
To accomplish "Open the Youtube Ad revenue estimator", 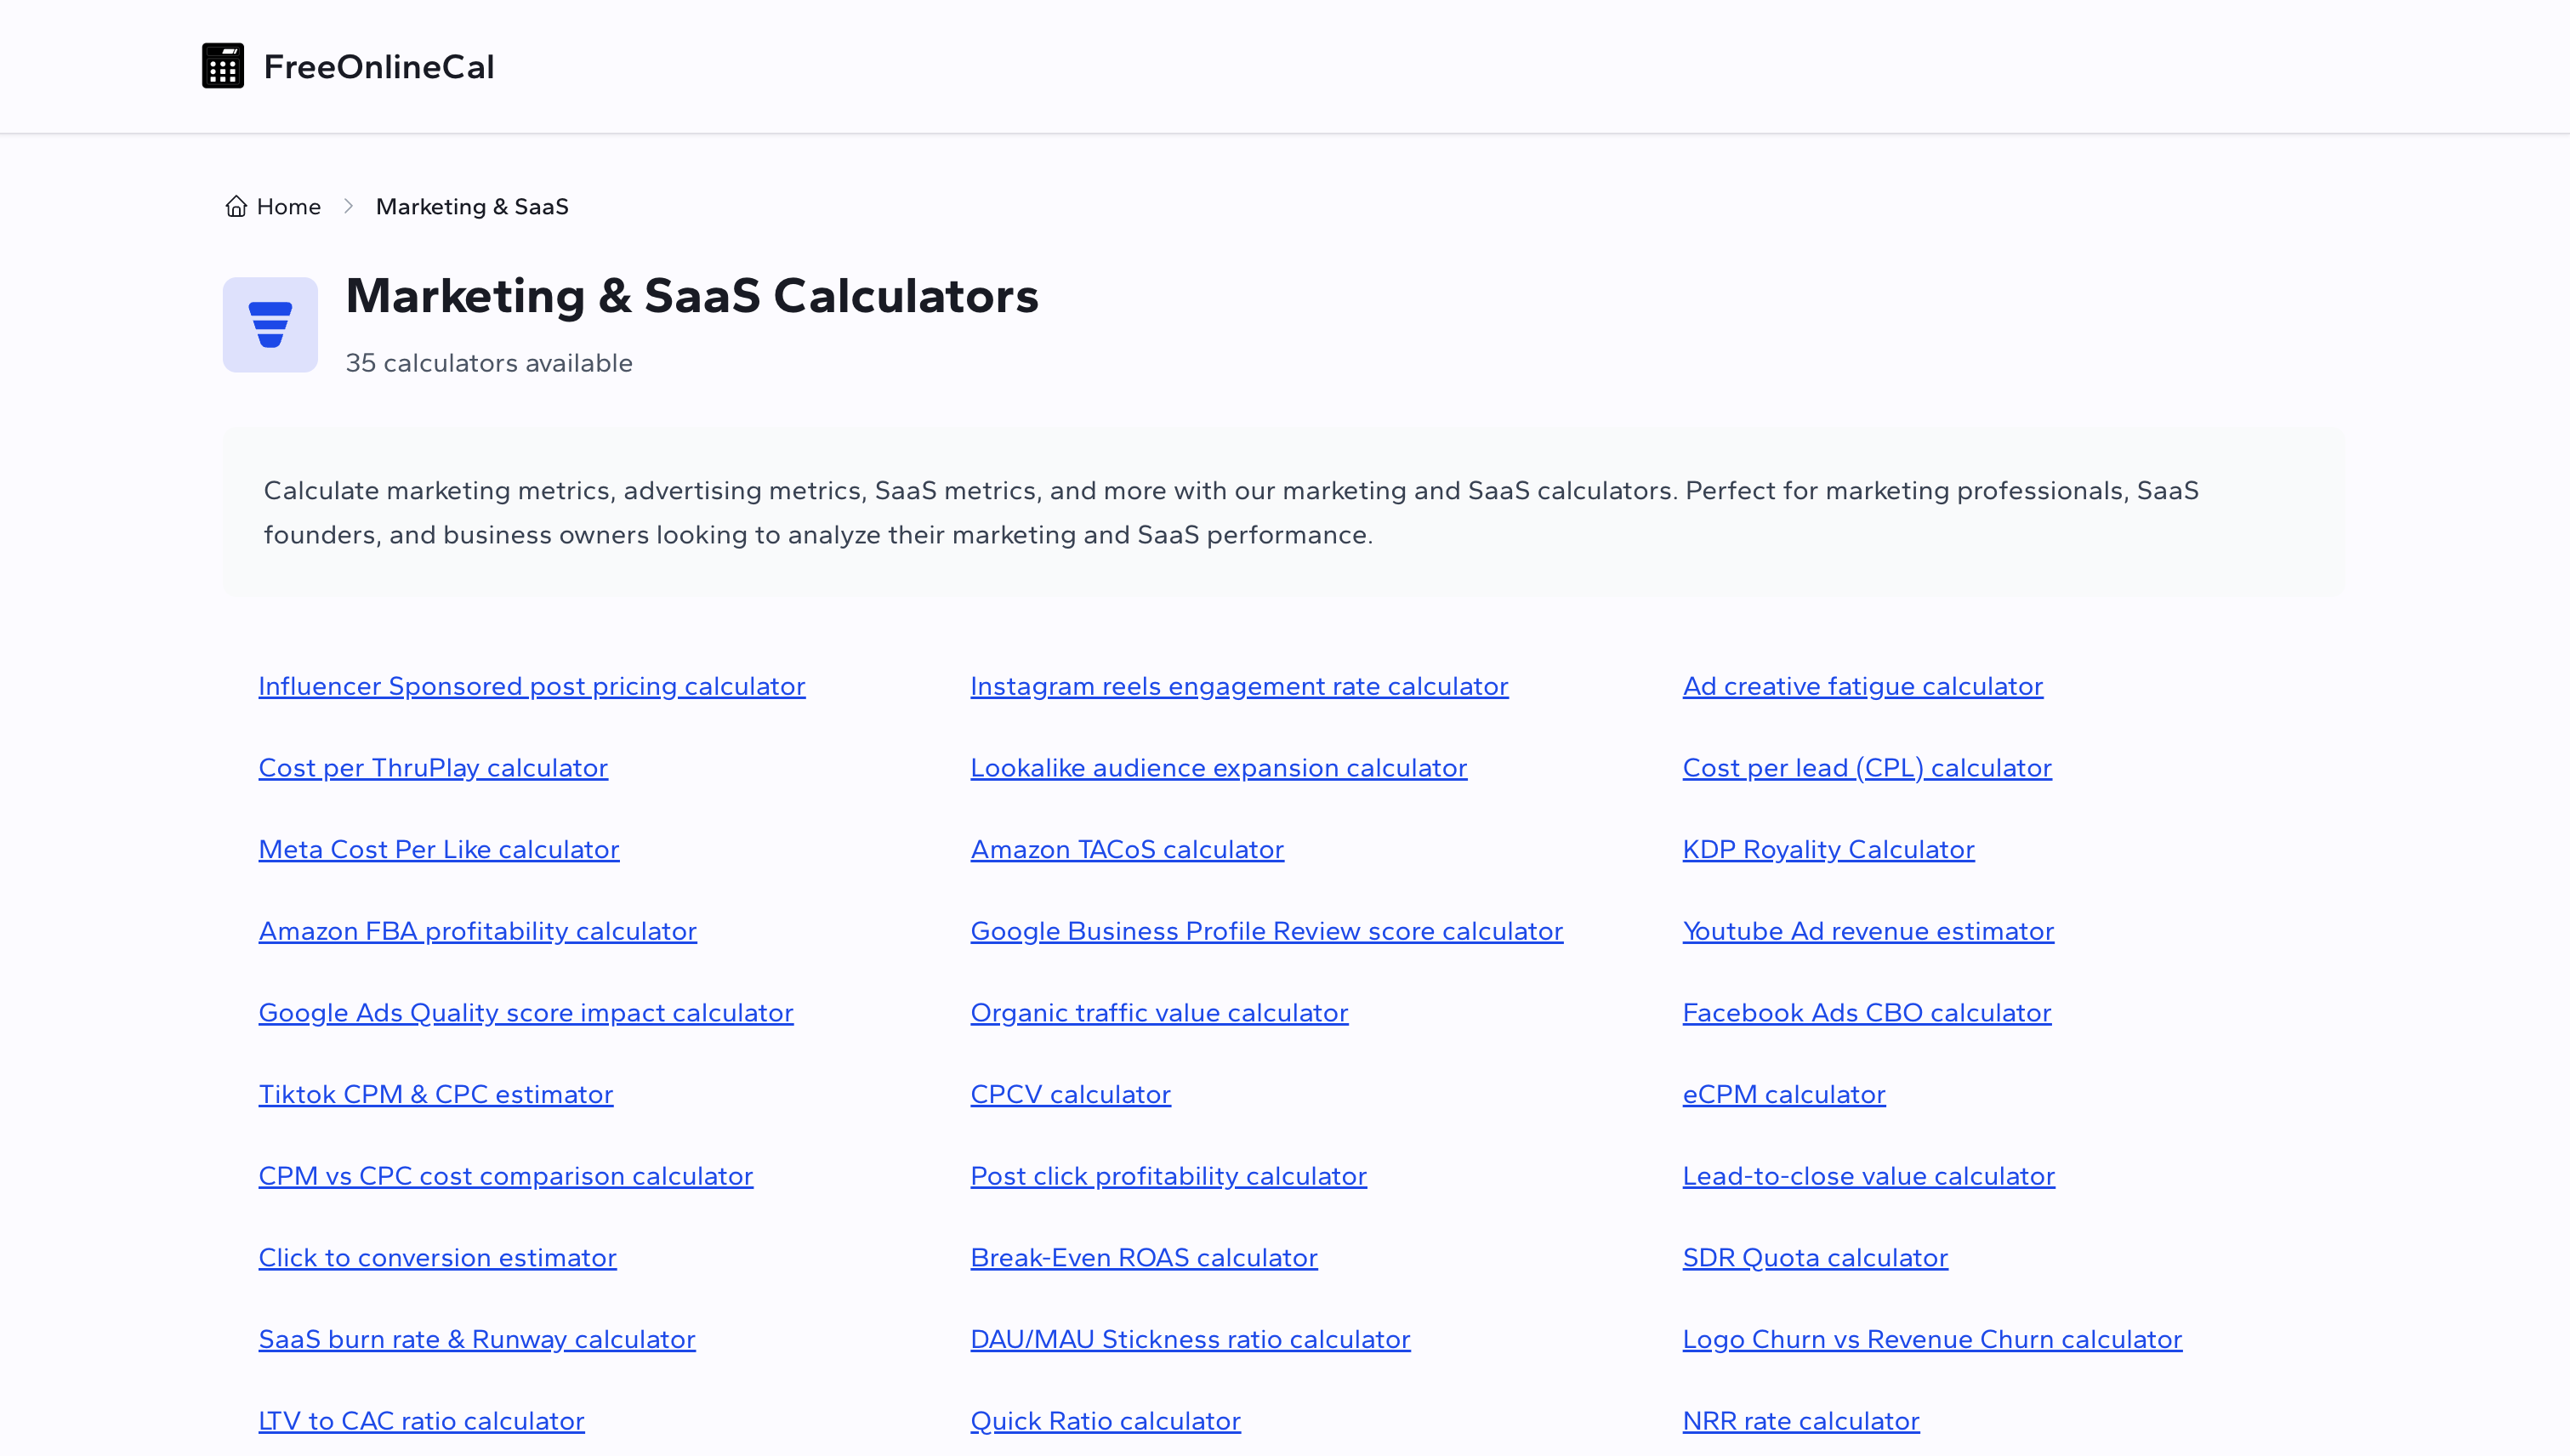I will (1867, 931).
